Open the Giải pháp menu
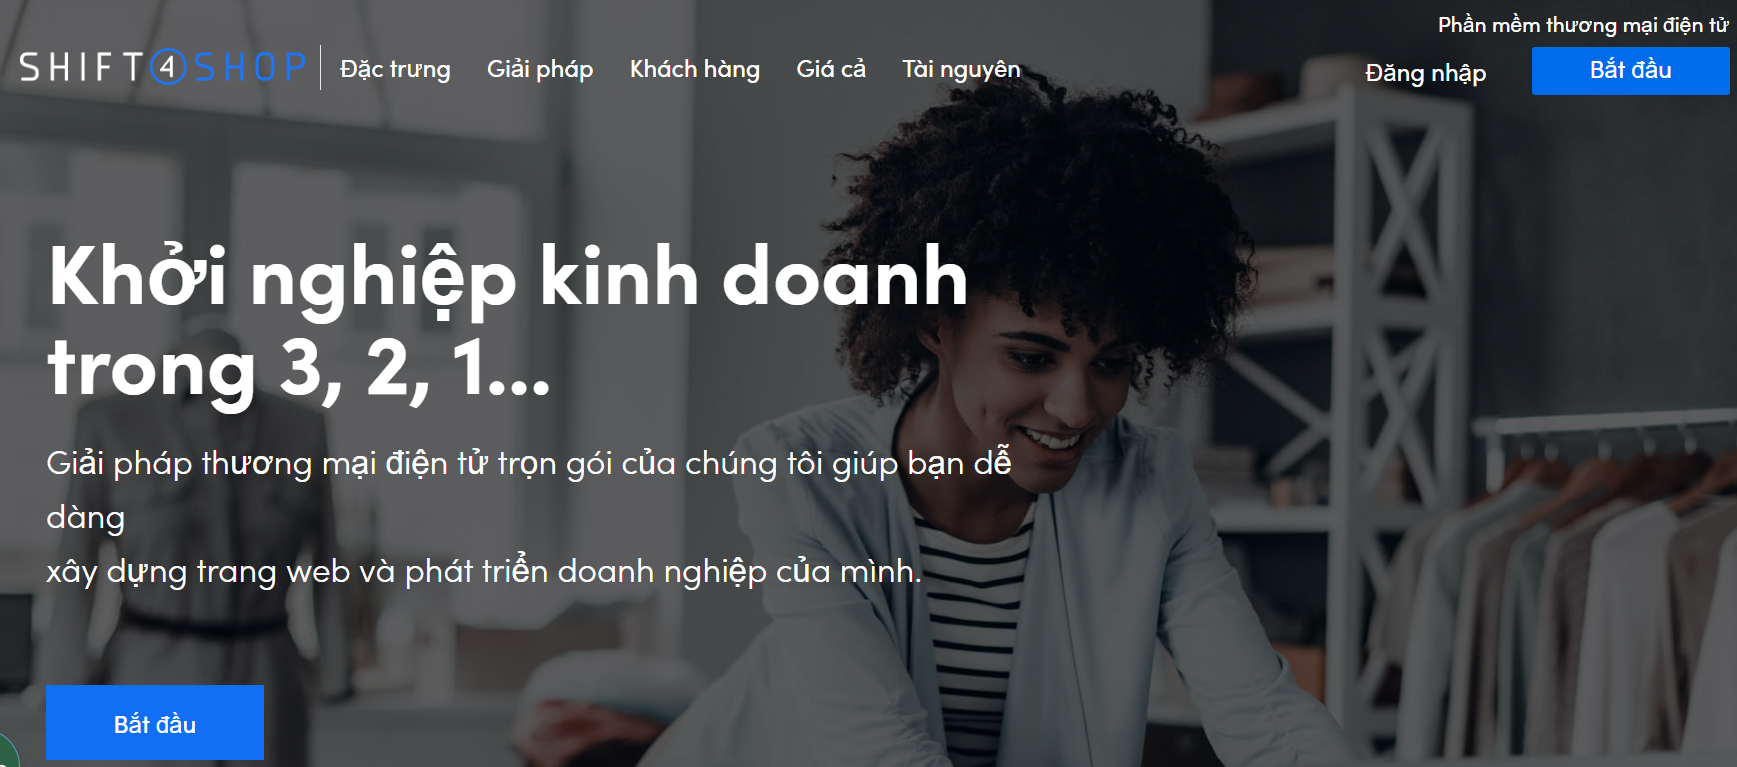The height and width of the screenshot is (767, 1737). click(x=540, y=69)
